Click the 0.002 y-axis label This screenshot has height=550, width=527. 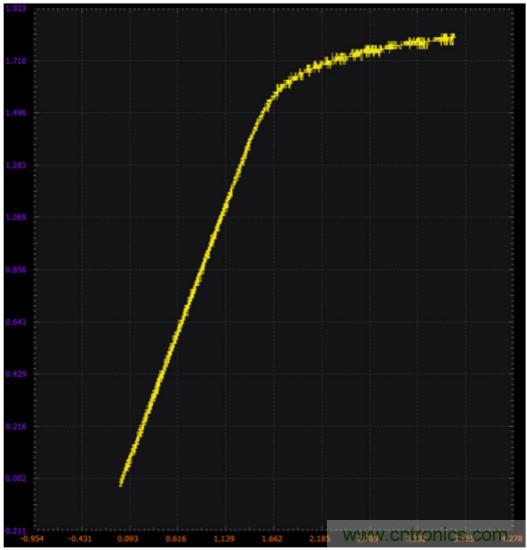16,478
